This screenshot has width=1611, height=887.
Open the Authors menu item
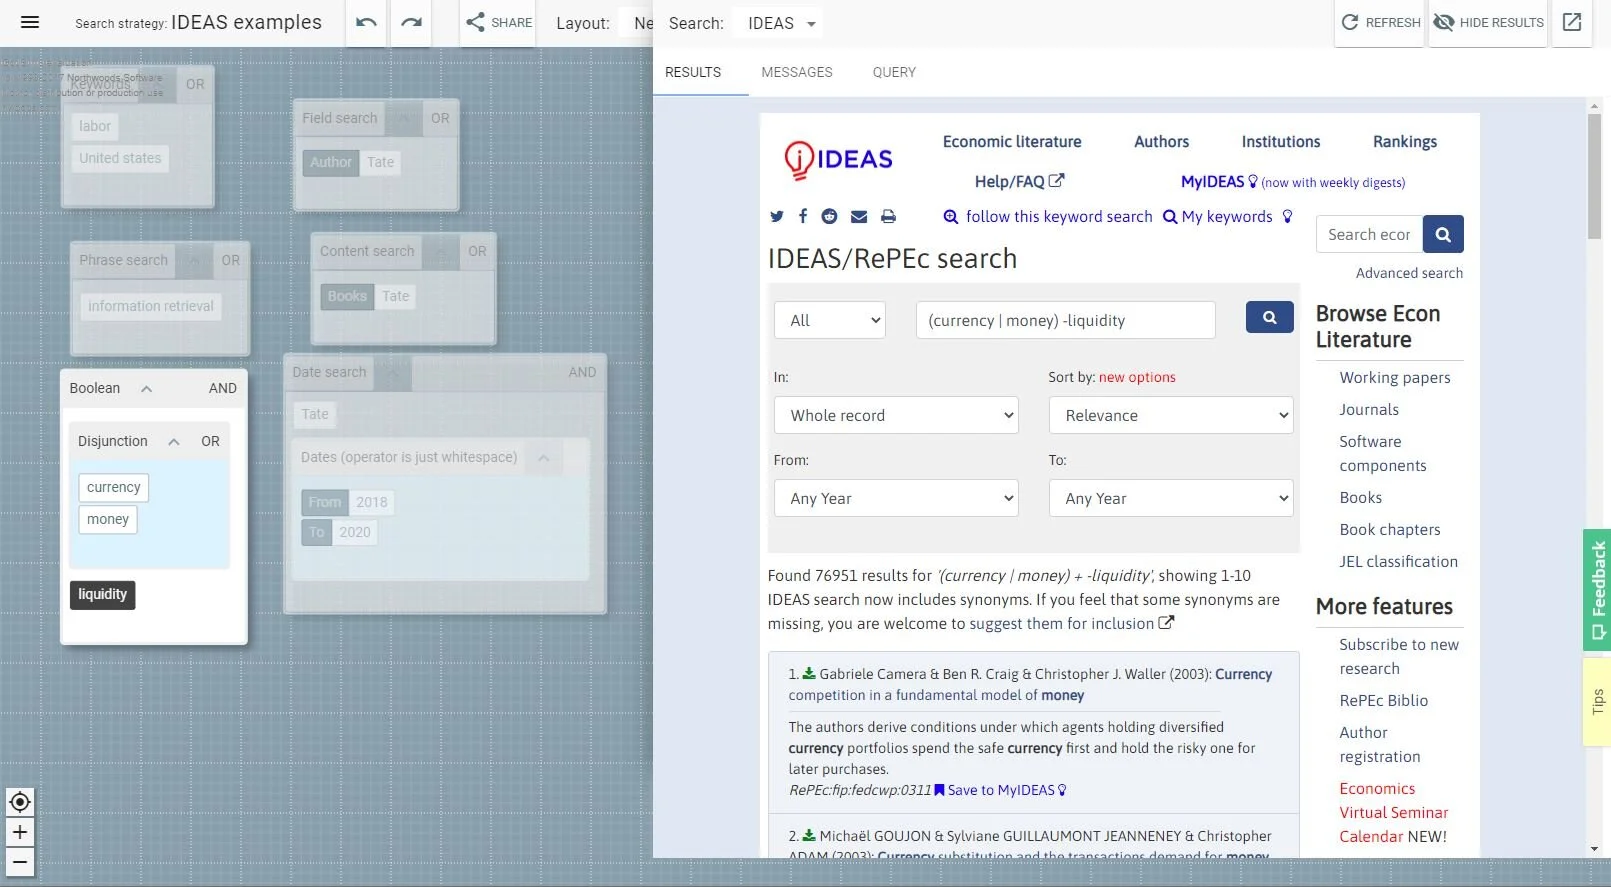1161,142
